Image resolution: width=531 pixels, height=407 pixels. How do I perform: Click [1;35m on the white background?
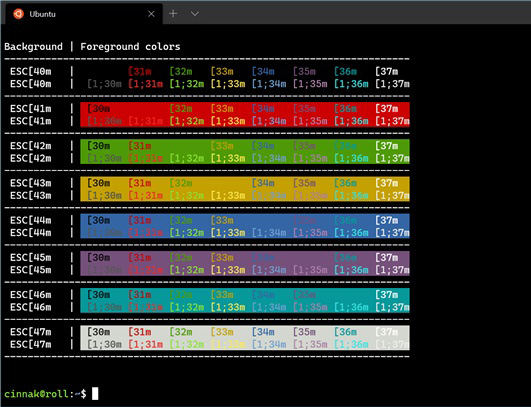click(x=311, y=345)
